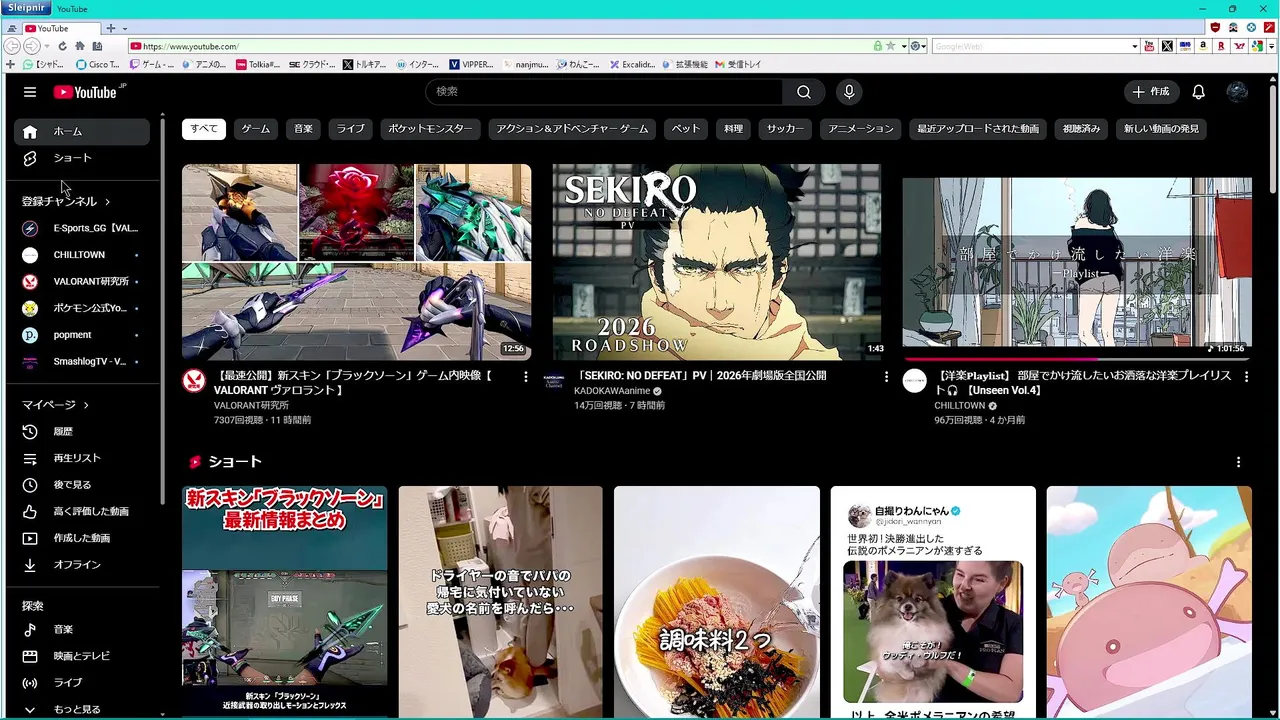Click the magnifier search button
Viewport: 1280px width, 720px height.
tap(804, 92)
